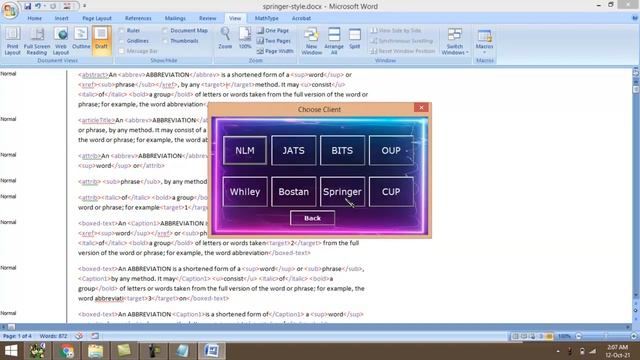The height and width of the screenshot is (360, 640).
Task: Switch to Print Layout view
Action: point(12,41)
